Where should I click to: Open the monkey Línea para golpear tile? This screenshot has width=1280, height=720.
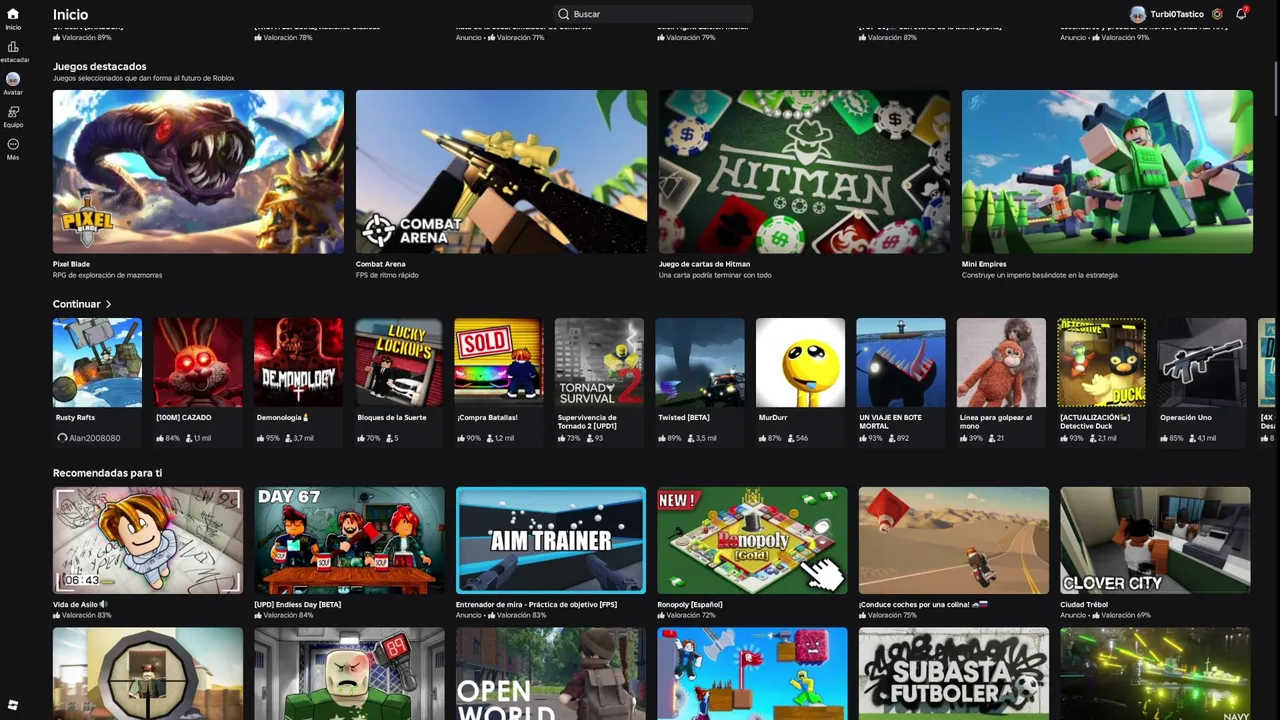(x=1001, y=362)
